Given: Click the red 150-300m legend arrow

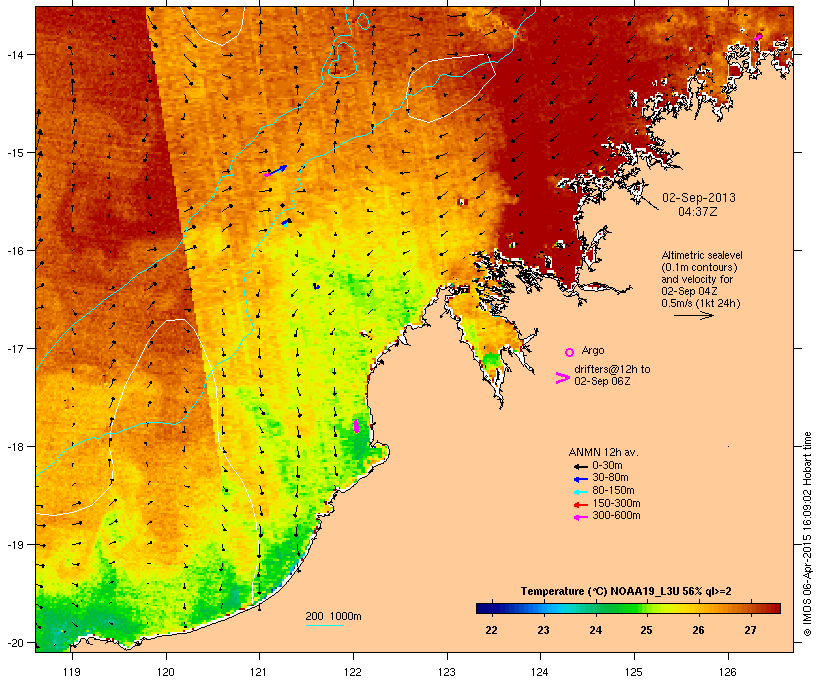Looking at the screenshot, I should 580,505.
